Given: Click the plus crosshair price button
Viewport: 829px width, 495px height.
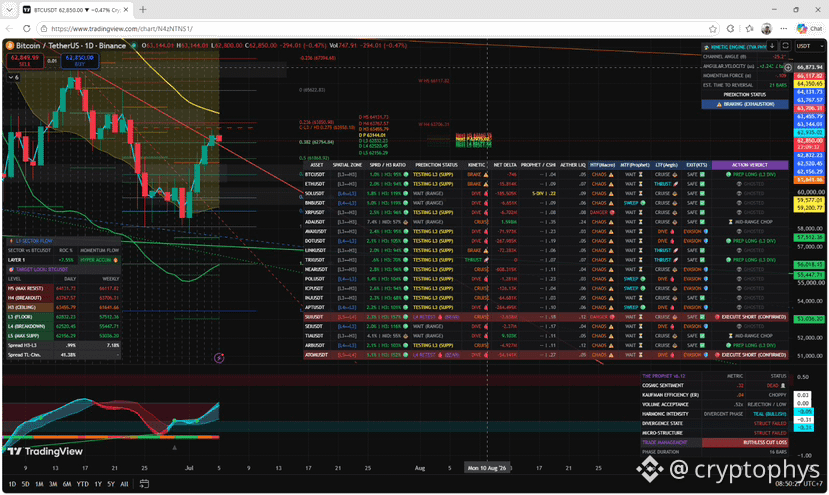Looking at the screenshot, I should 788,68.
